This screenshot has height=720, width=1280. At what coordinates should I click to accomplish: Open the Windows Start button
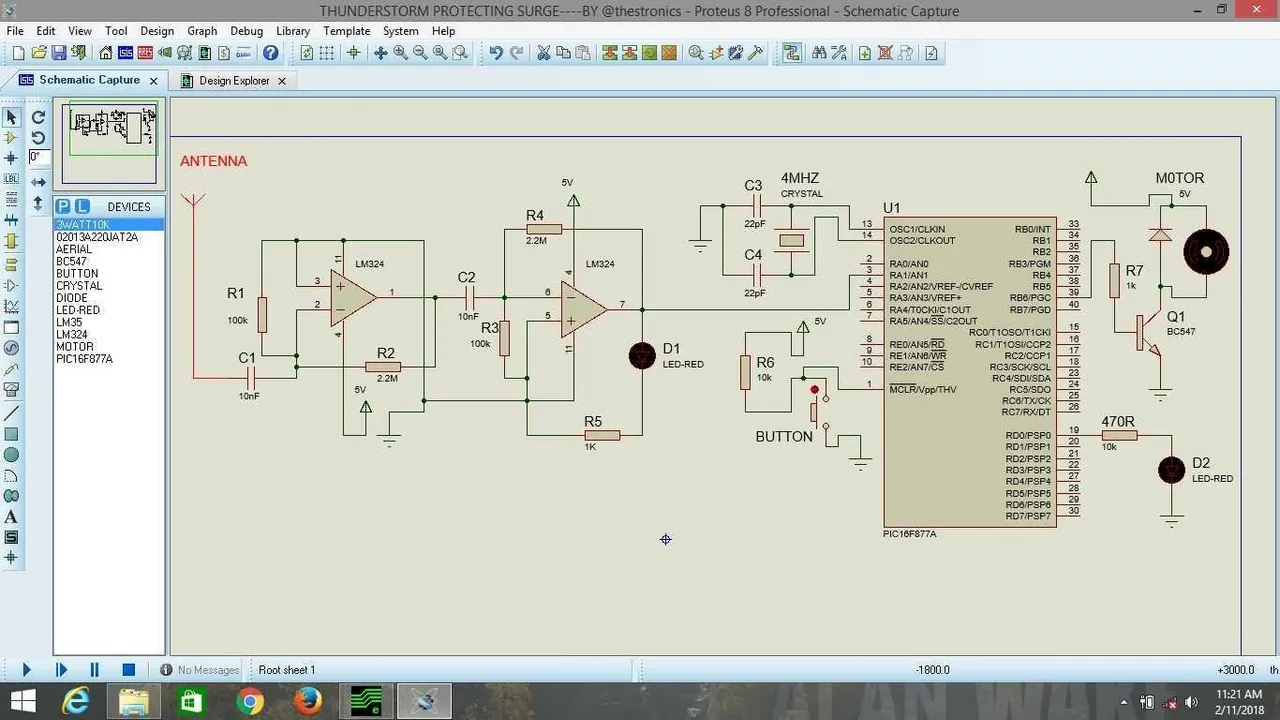tap(22, 701)
